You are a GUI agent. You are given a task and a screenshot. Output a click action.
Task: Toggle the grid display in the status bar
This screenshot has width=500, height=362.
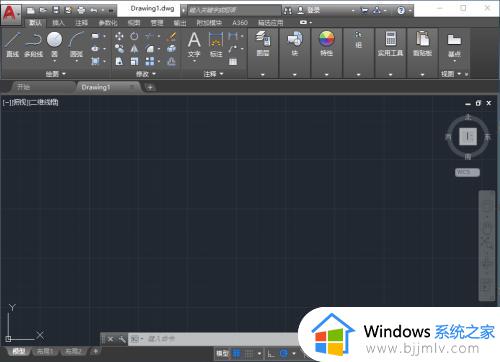(x=236, y=353)
